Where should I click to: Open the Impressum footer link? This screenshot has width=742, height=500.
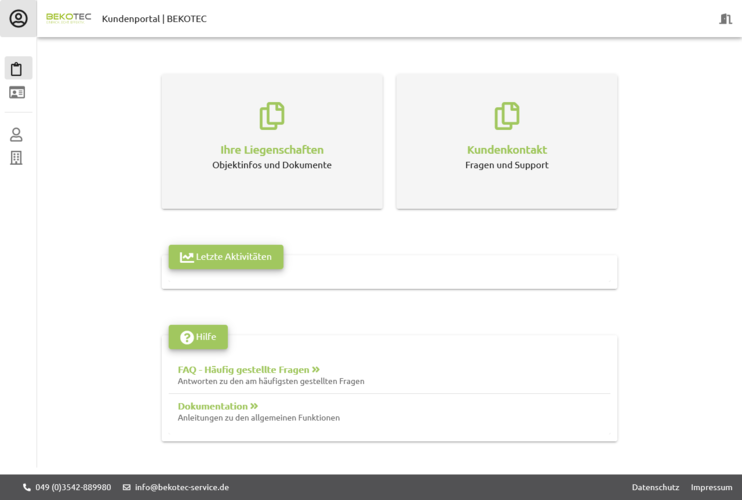point(711,487)
